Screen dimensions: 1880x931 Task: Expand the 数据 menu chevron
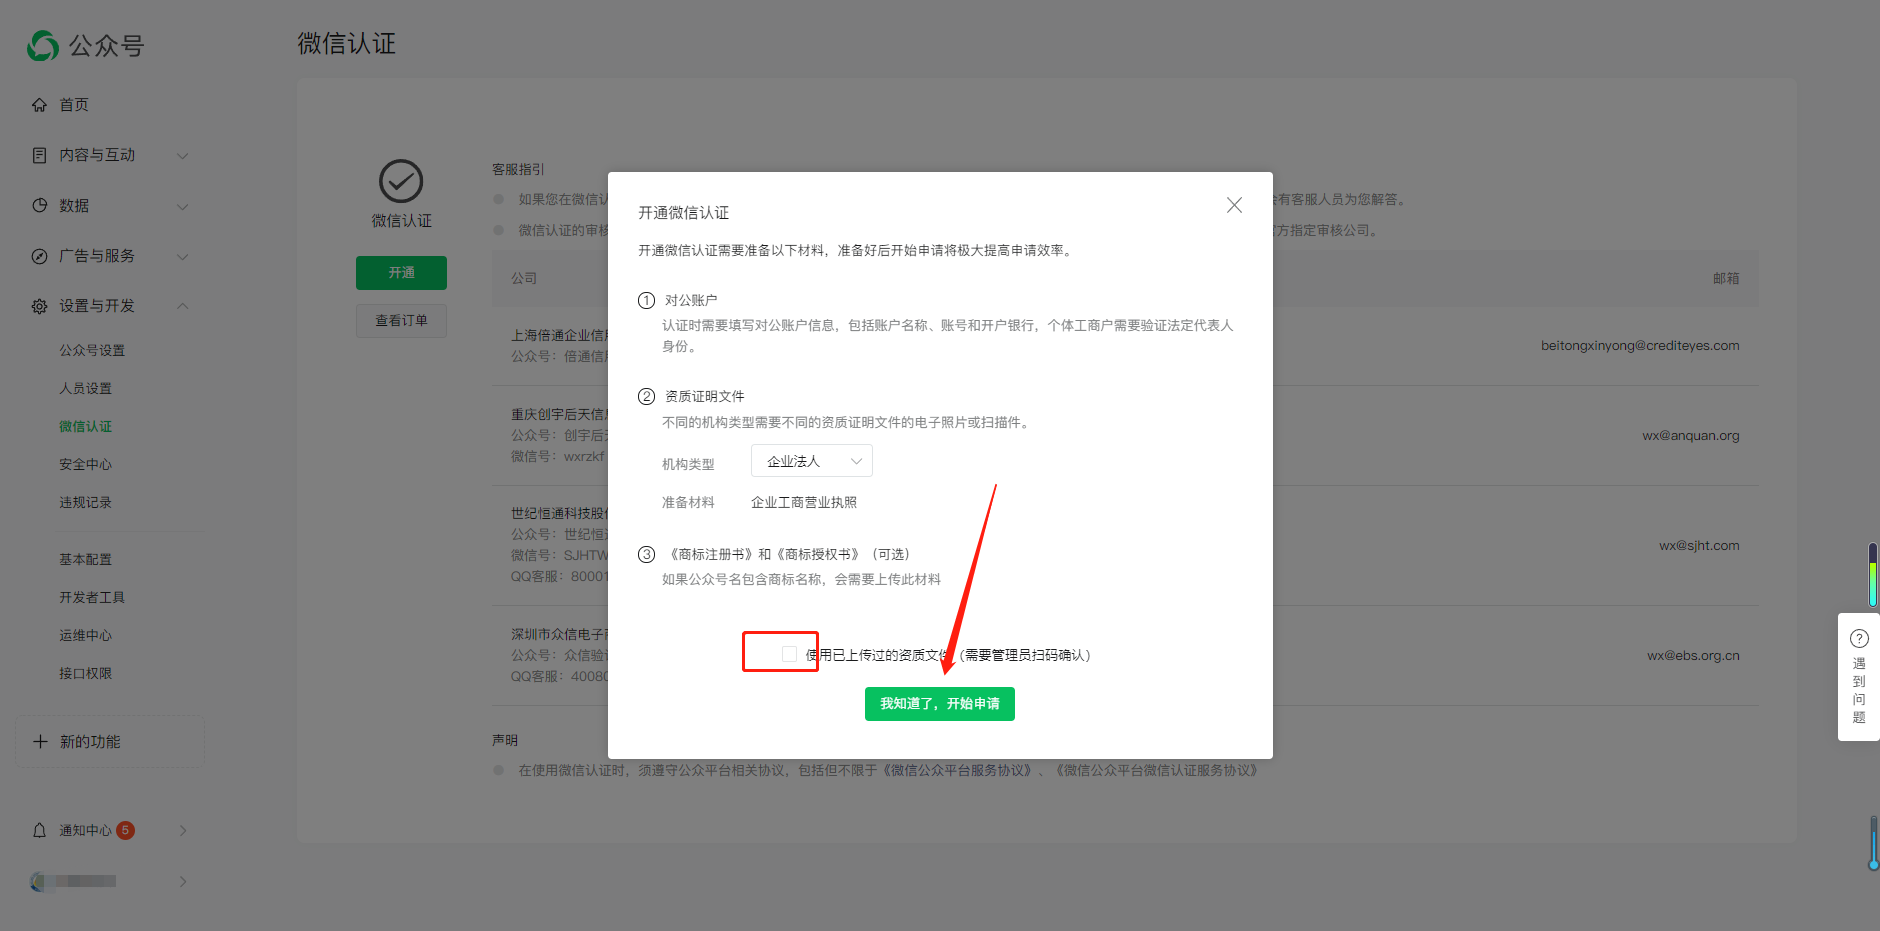[183, 206]
